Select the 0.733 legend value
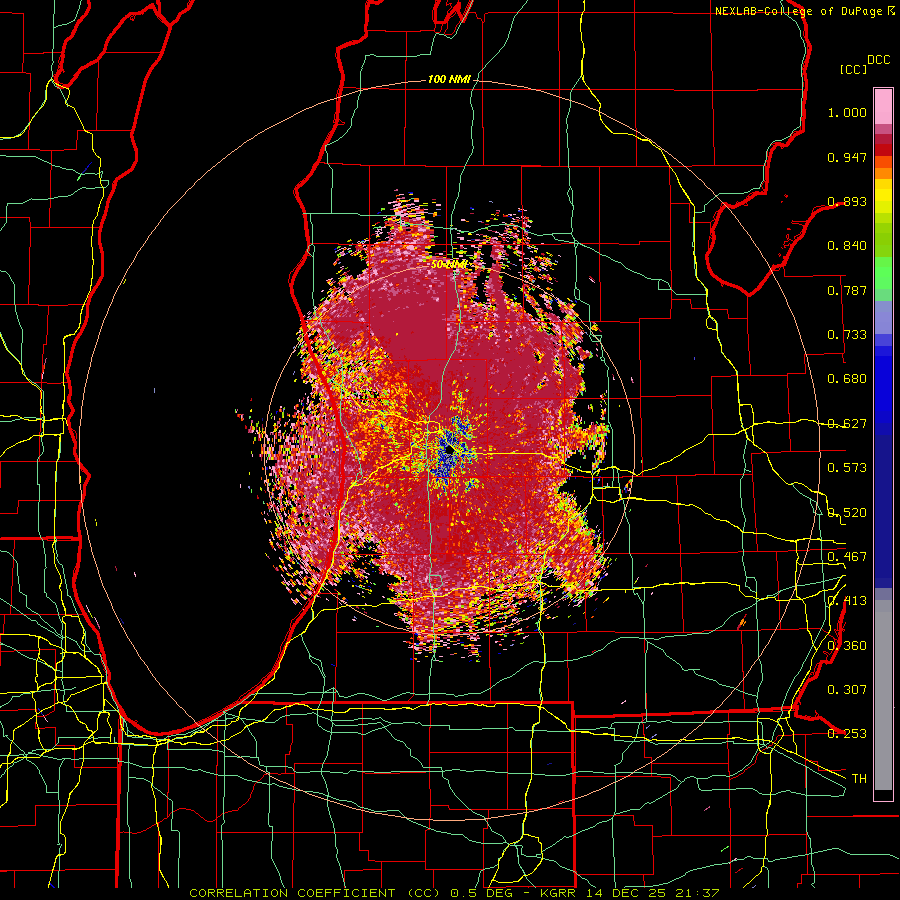Screen dimensions: 900x900 [847, 335]
